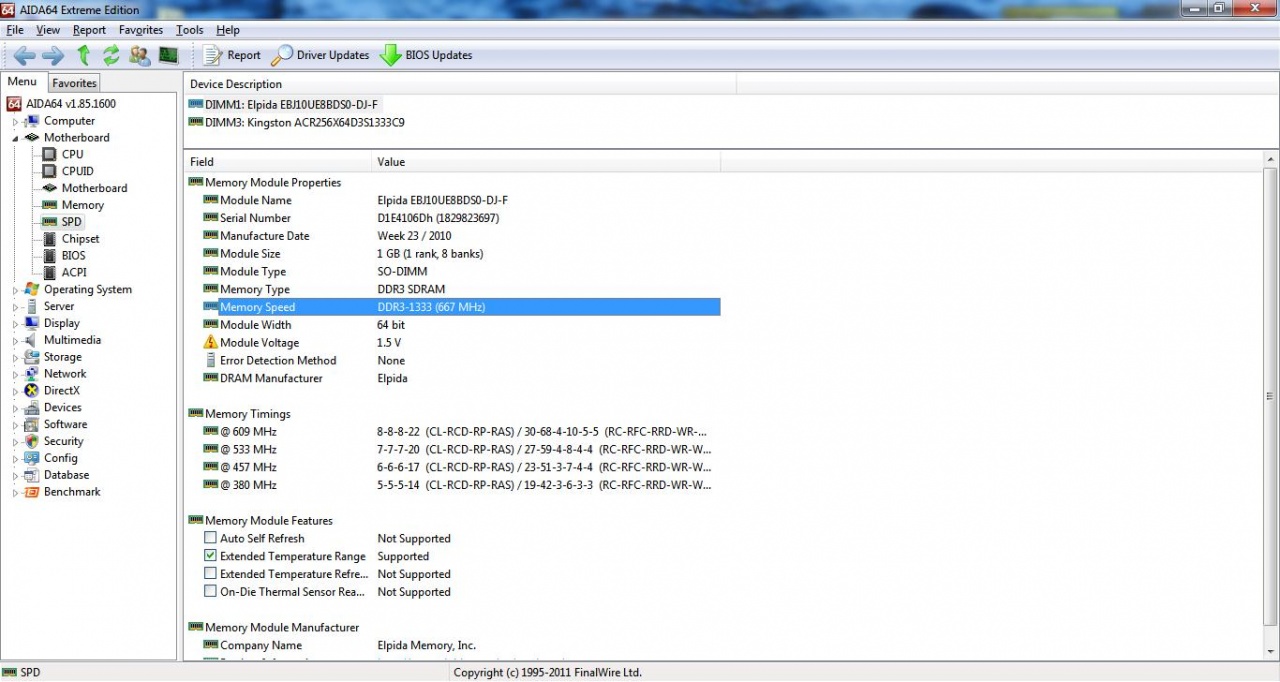Open the Help menu
The width and height of the screenshot is (1280, 682).
pos(228,30)
